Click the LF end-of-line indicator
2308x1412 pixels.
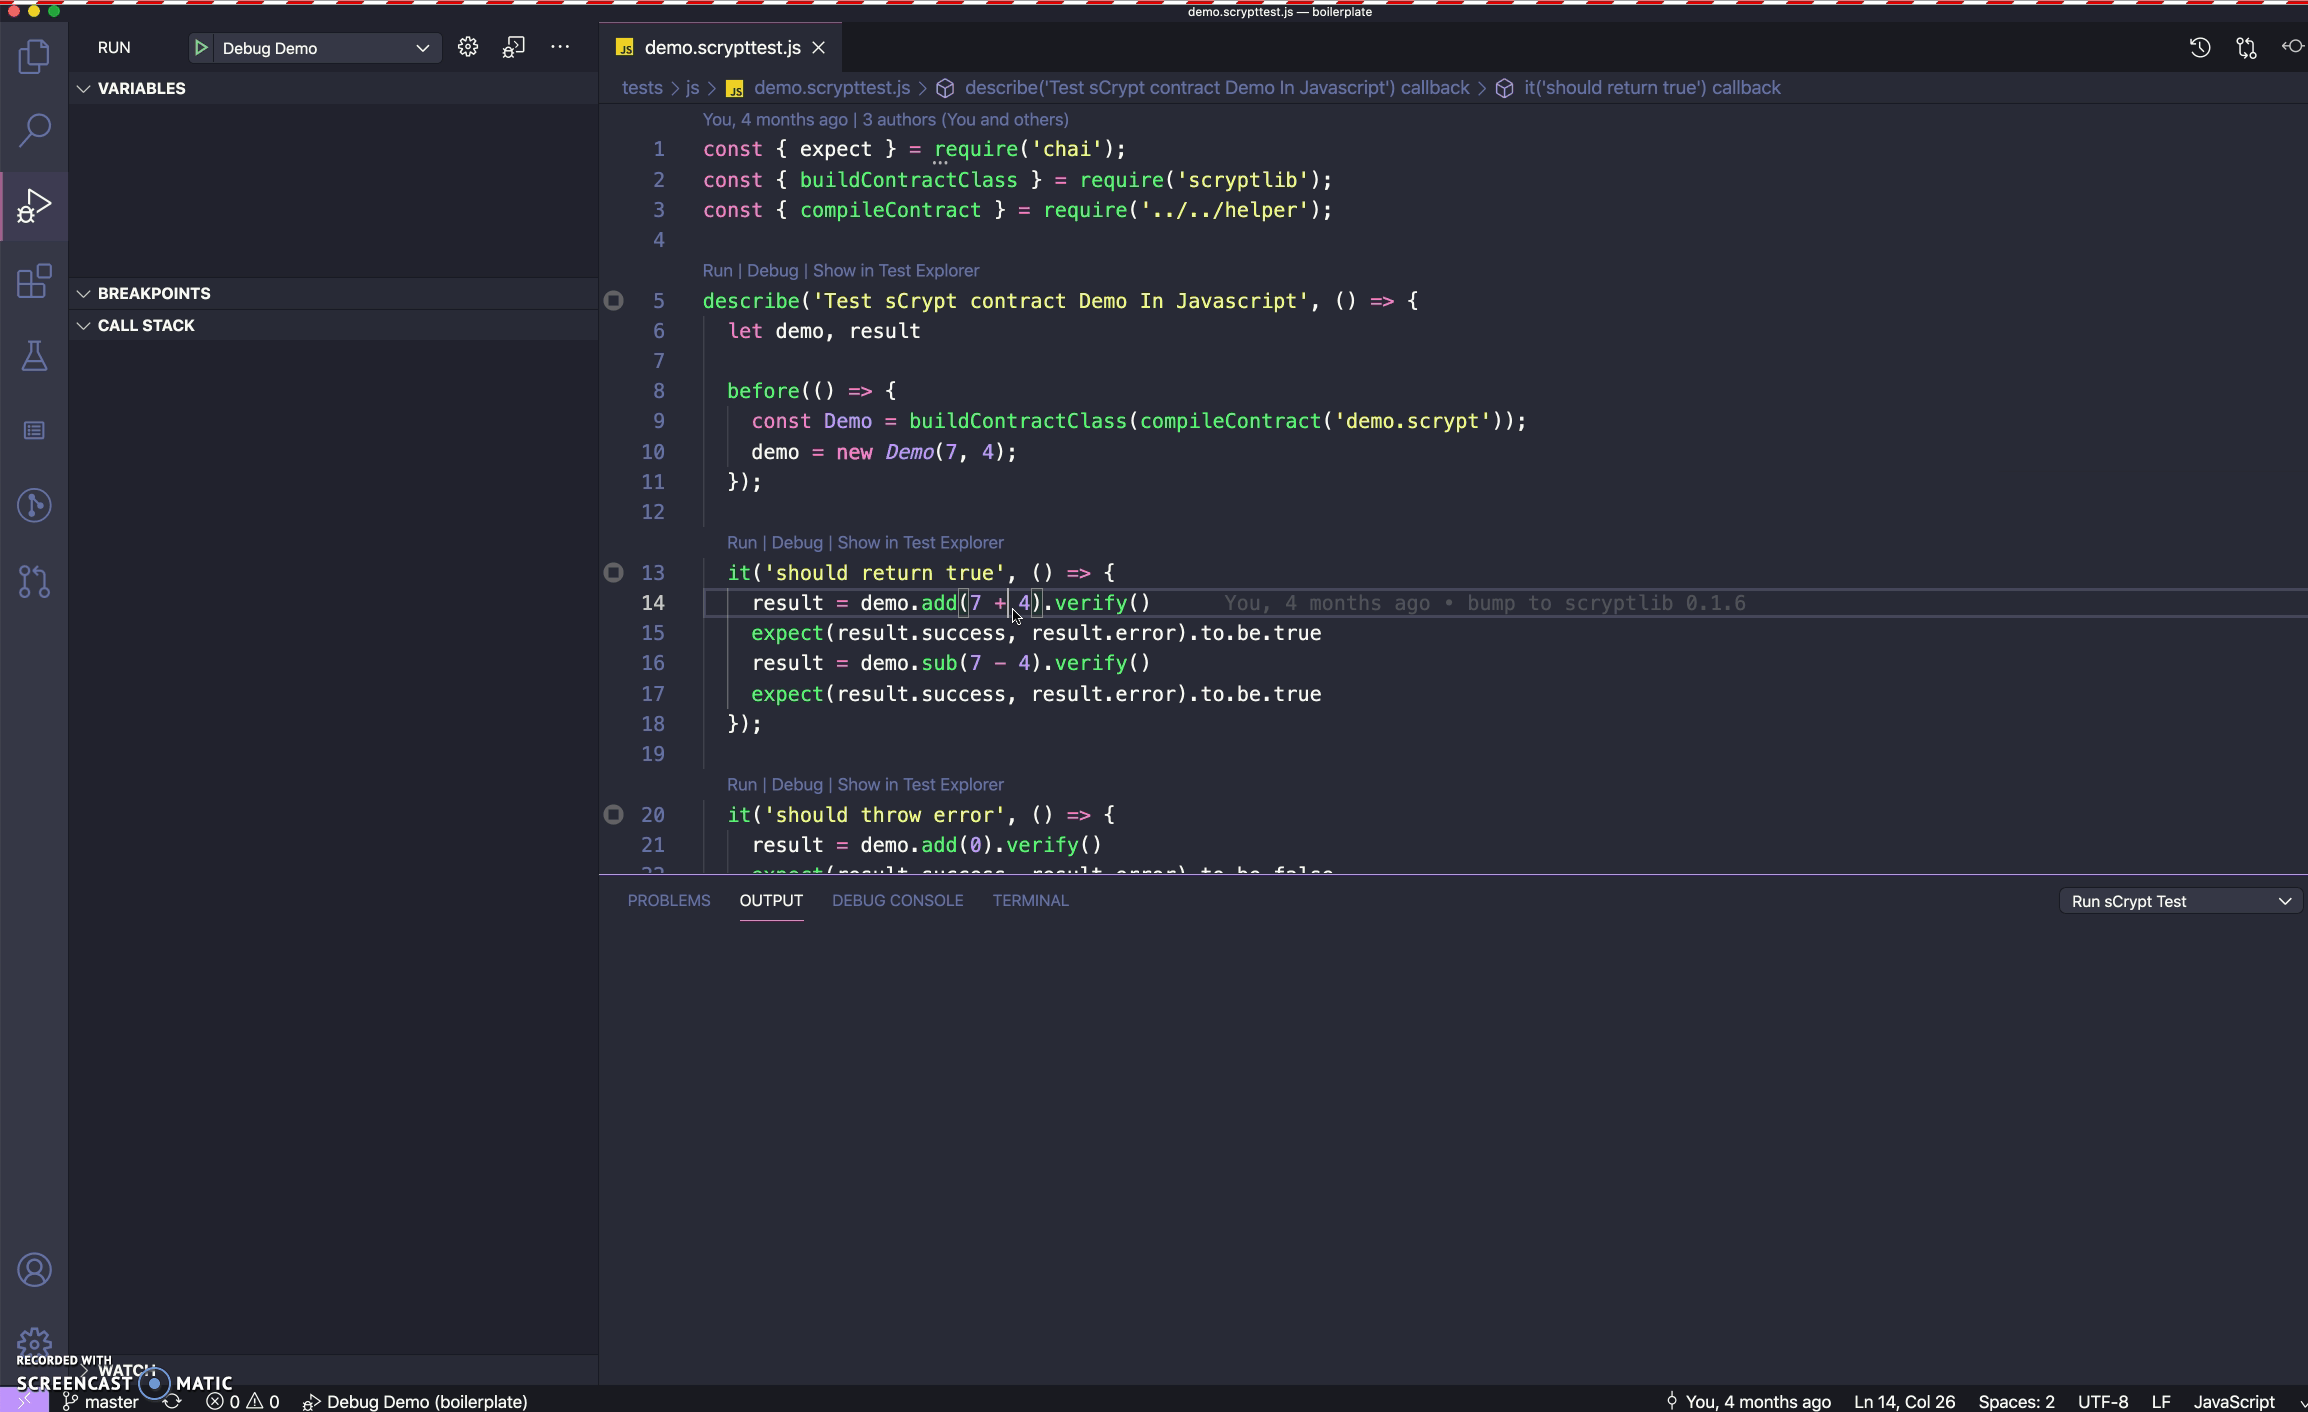point(2160,1401)
